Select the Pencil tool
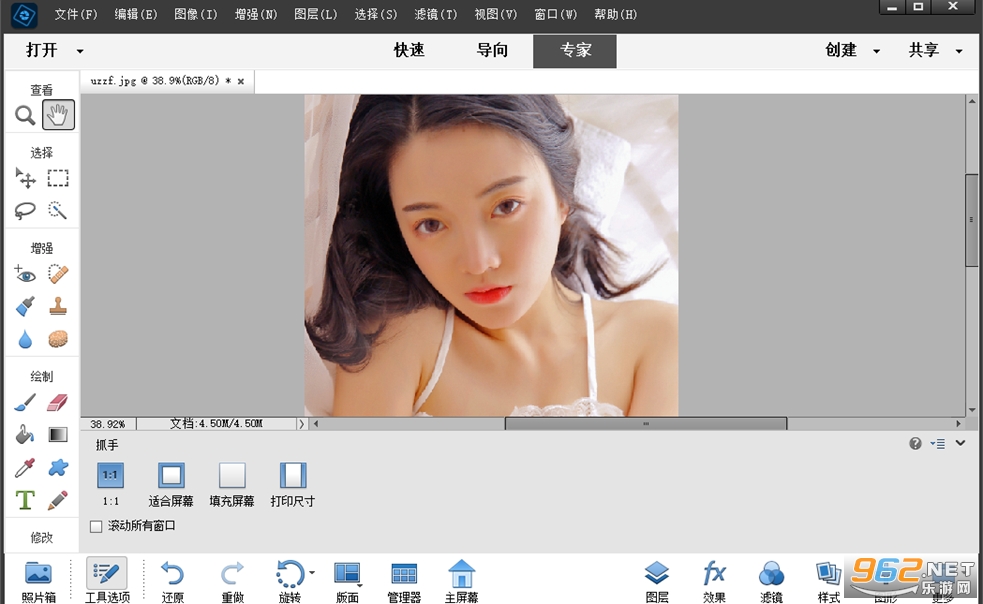 coord(58,500)
